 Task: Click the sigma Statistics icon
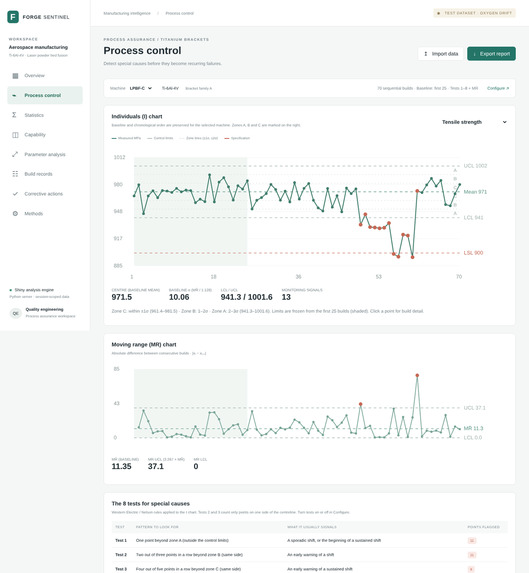click(x=15, y=115)
